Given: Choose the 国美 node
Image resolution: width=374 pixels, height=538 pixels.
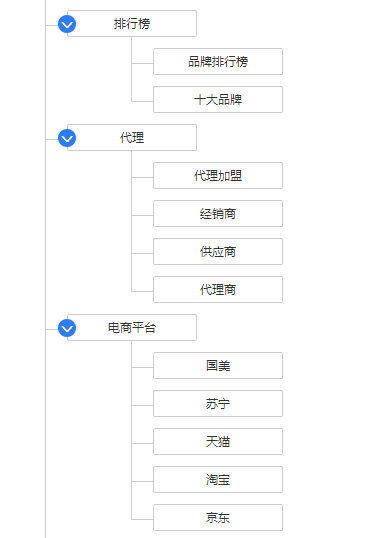Looking at the screenshot, I should point(218,366).
